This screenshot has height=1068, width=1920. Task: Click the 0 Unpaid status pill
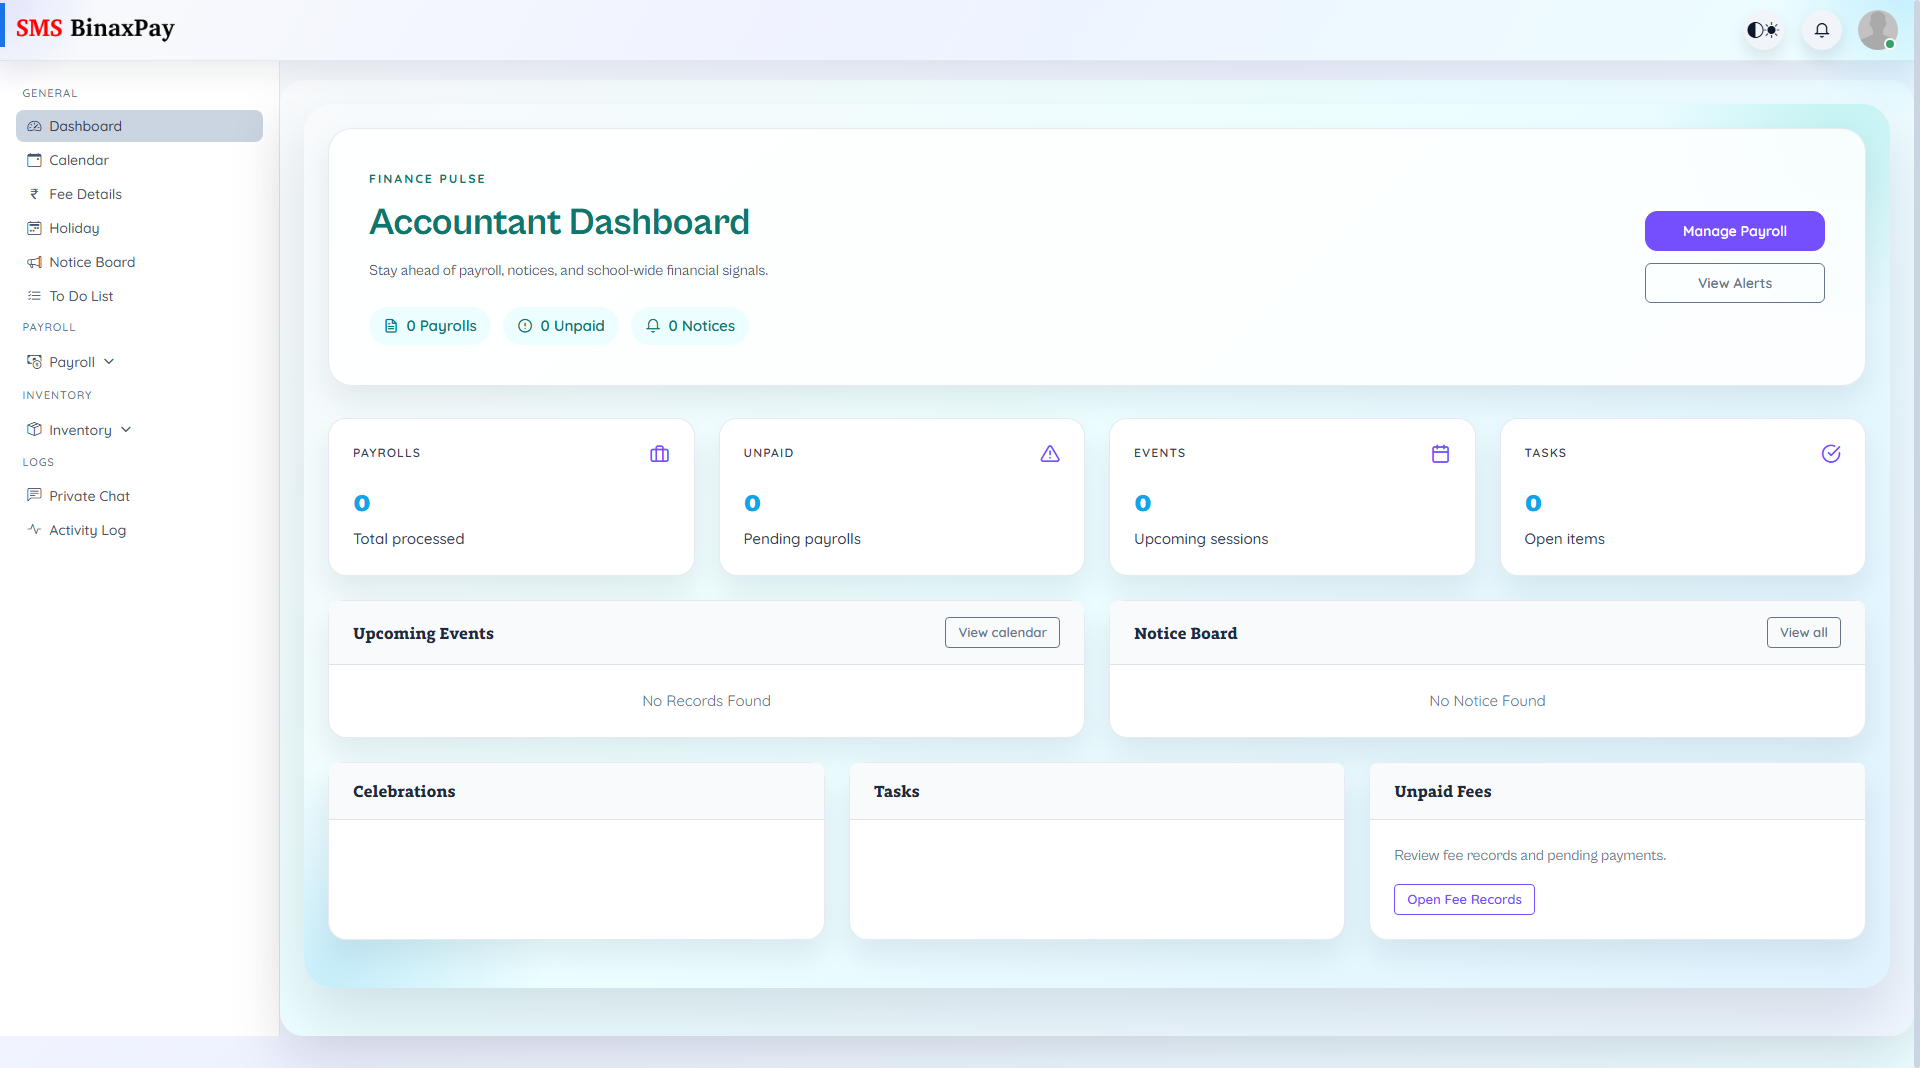[x=561, y=325]
